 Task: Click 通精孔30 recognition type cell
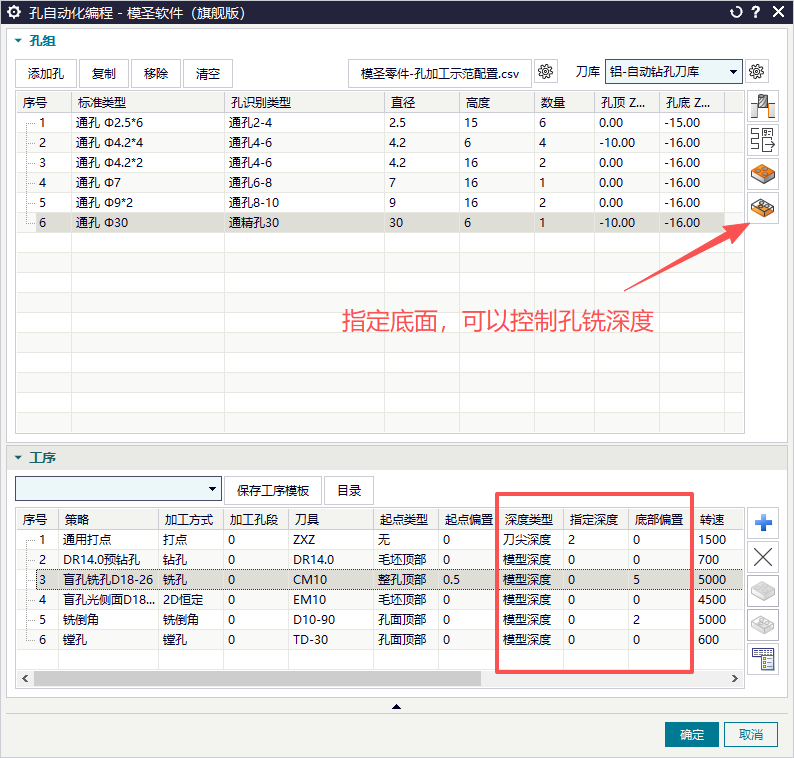tap(304, 223)
